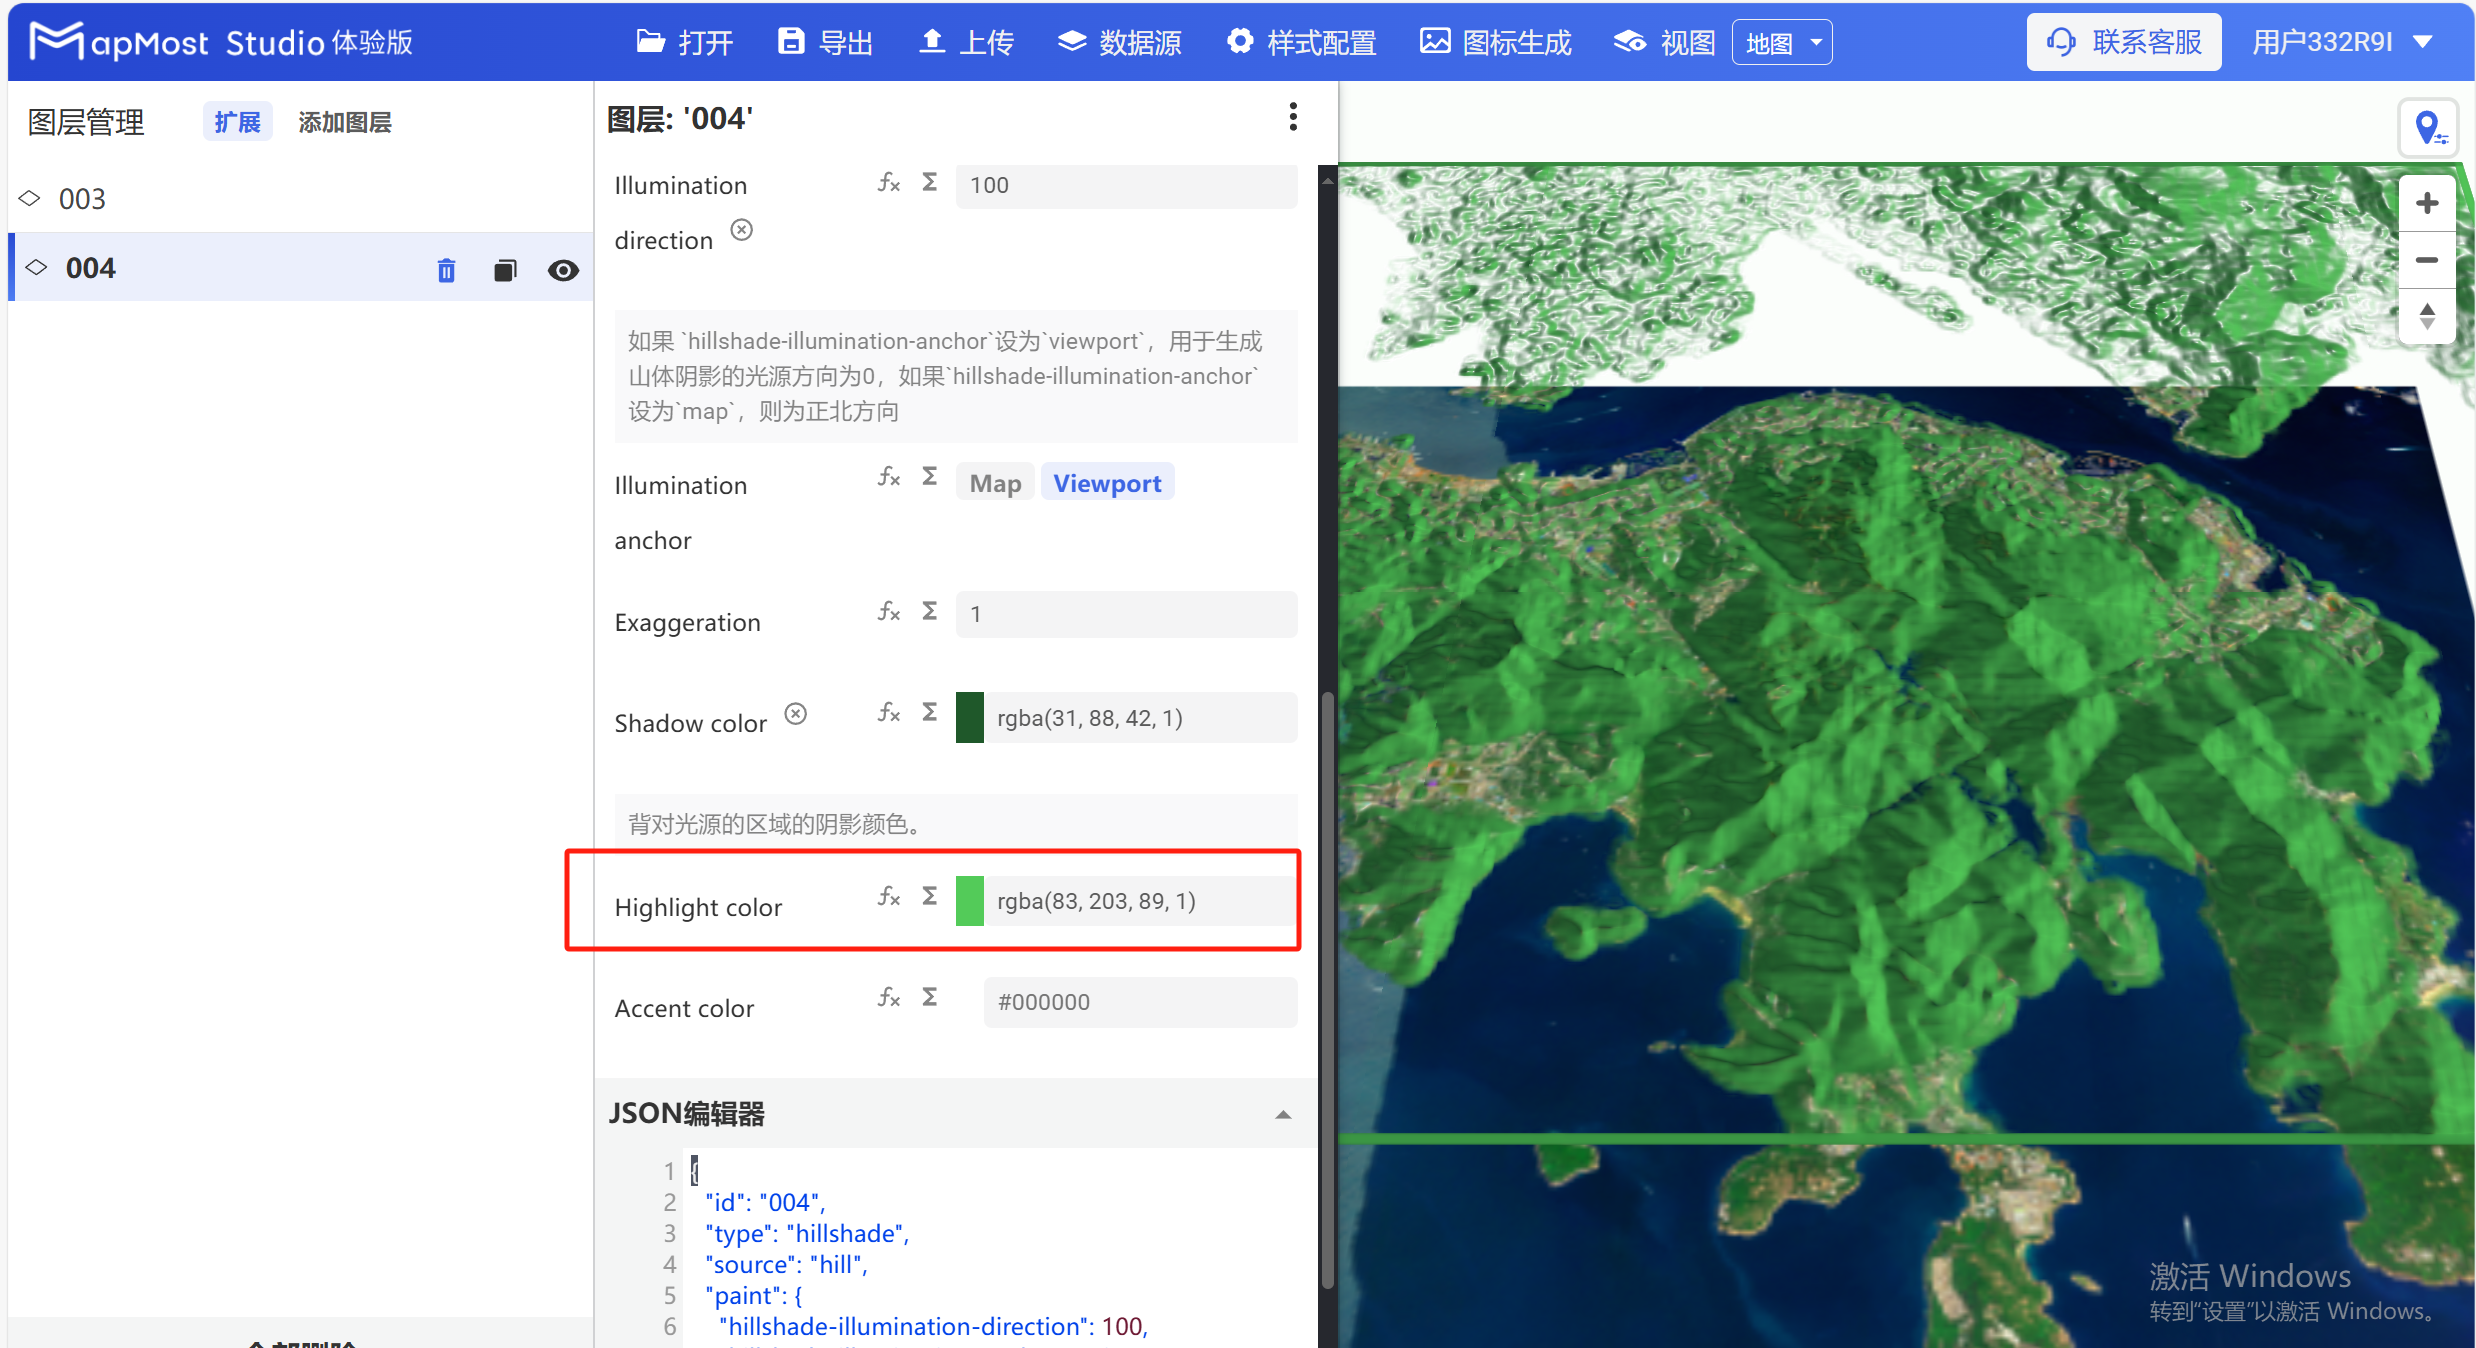Toggle visibility eye of layer 004

(x=563, y=270)
